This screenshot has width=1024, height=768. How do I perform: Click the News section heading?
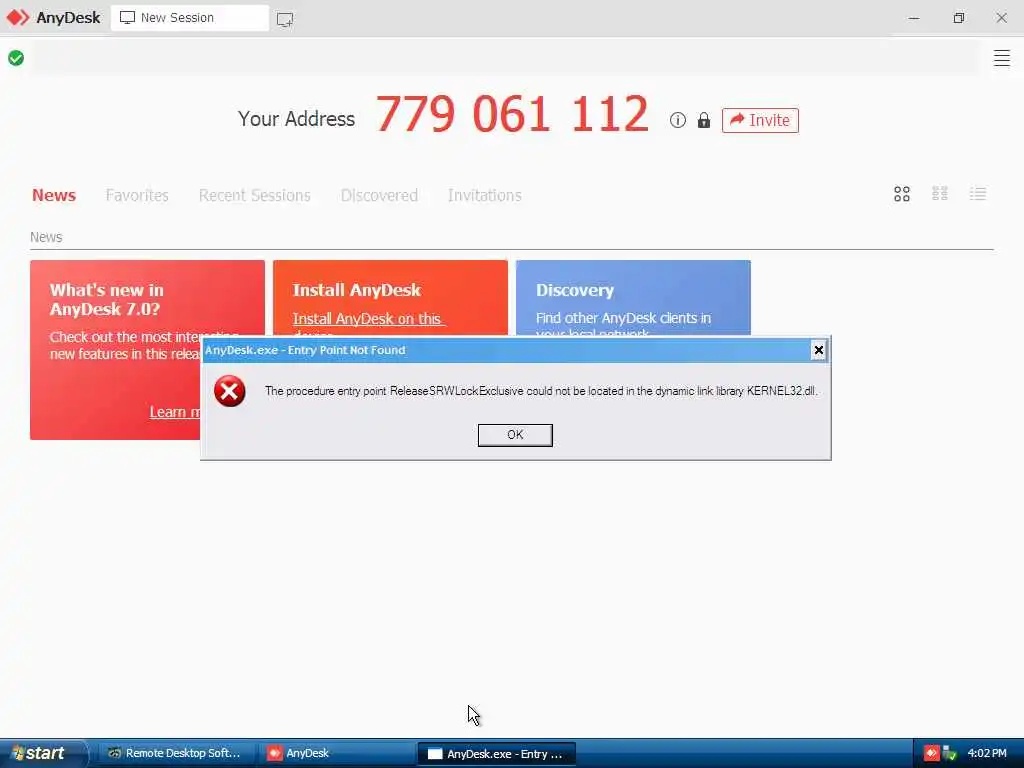tap(46, 237)
